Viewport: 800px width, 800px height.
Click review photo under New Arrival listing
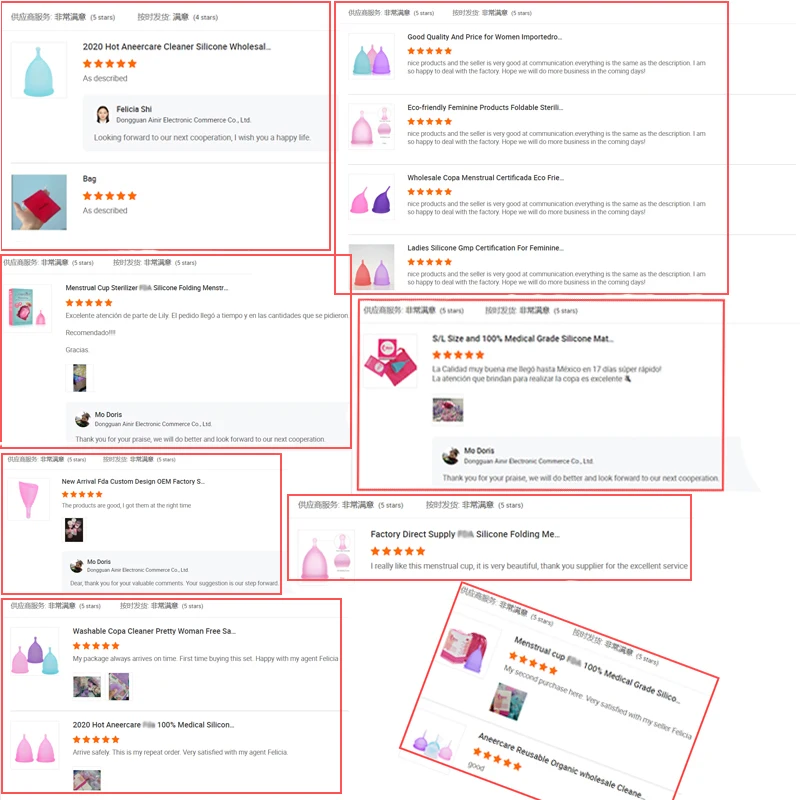(74, 530)
